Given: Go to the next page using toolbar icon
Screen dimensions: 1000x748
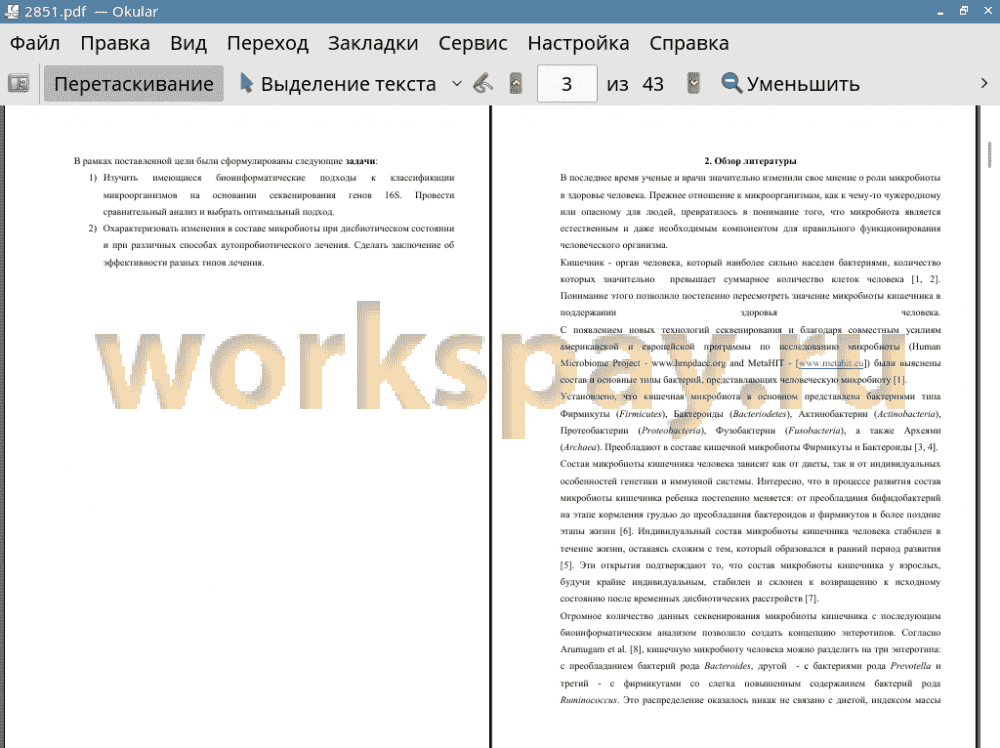Looking at the screenshot, I should pyautogui.click(x=693, y=84).
